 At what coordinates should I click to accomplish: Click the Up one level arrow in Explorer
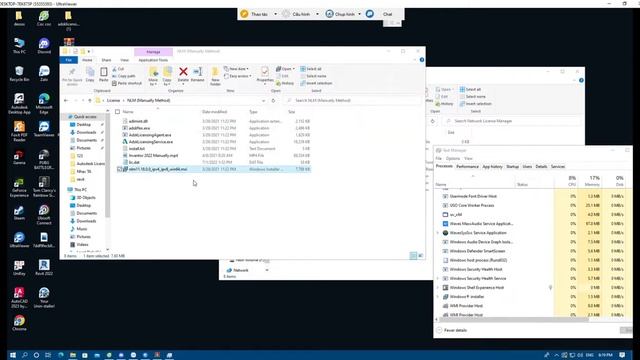point(90,100)
